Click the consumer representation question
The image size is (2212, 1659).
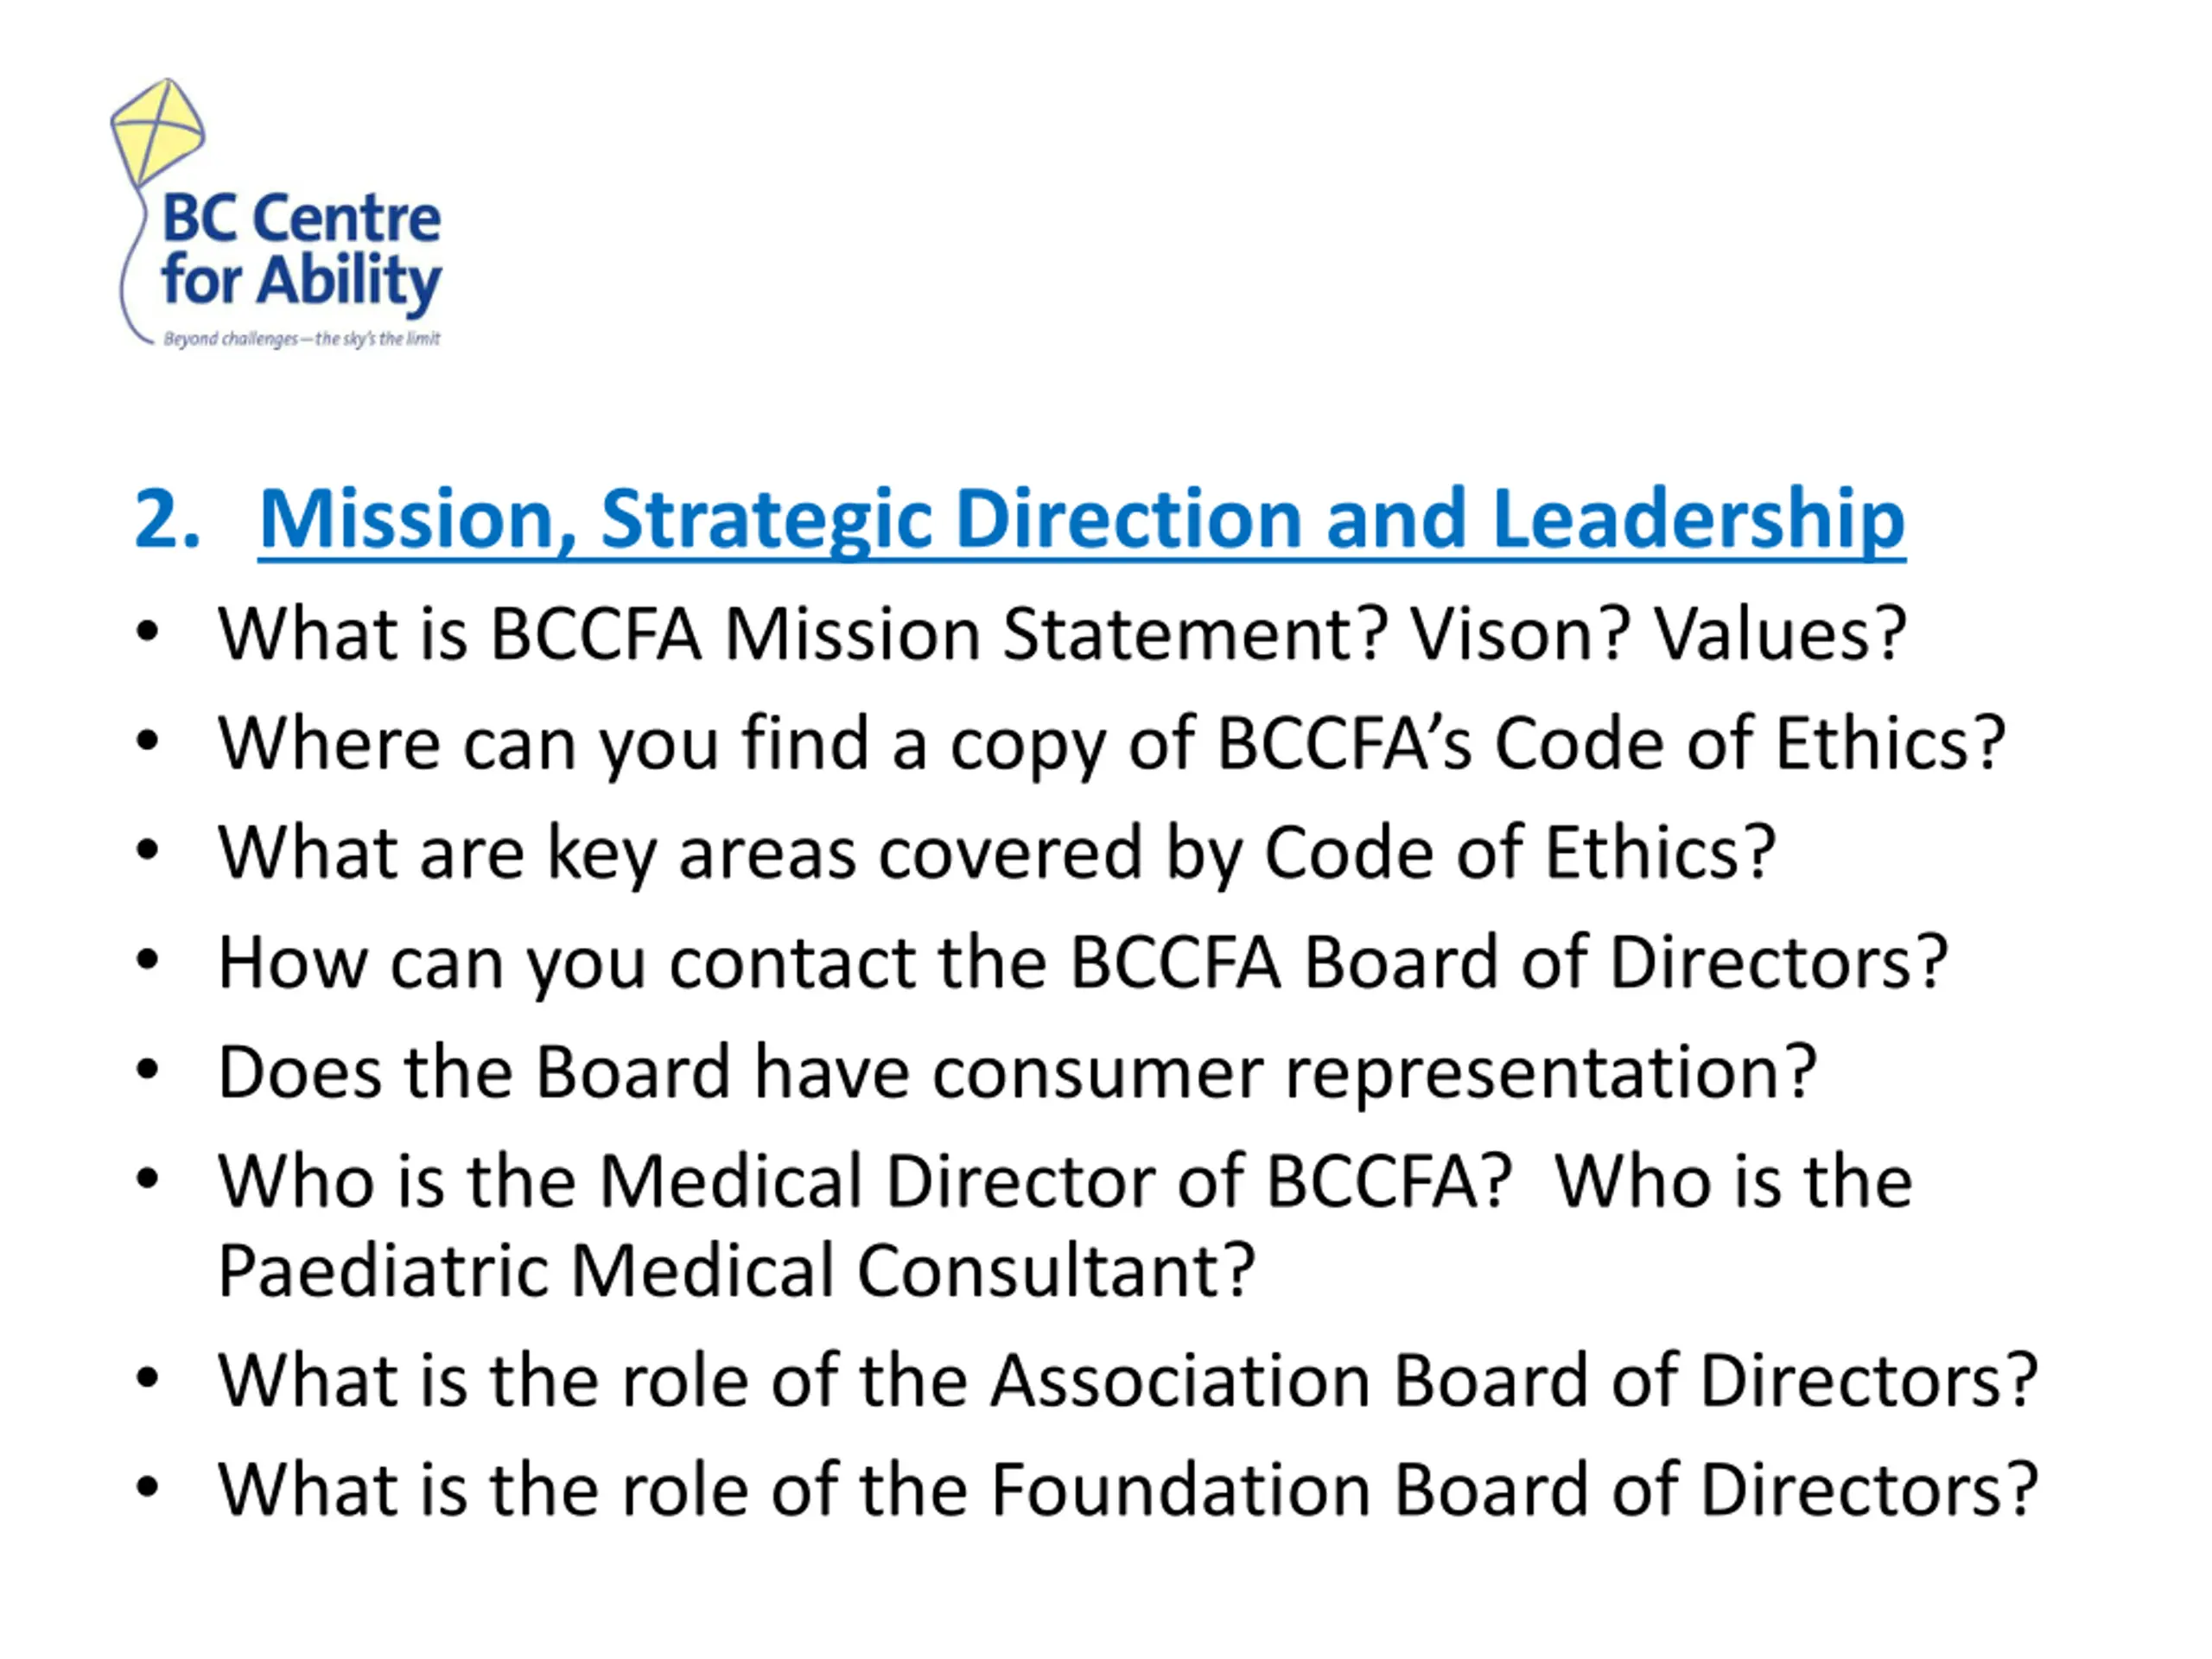(x=1017, y=1072)
